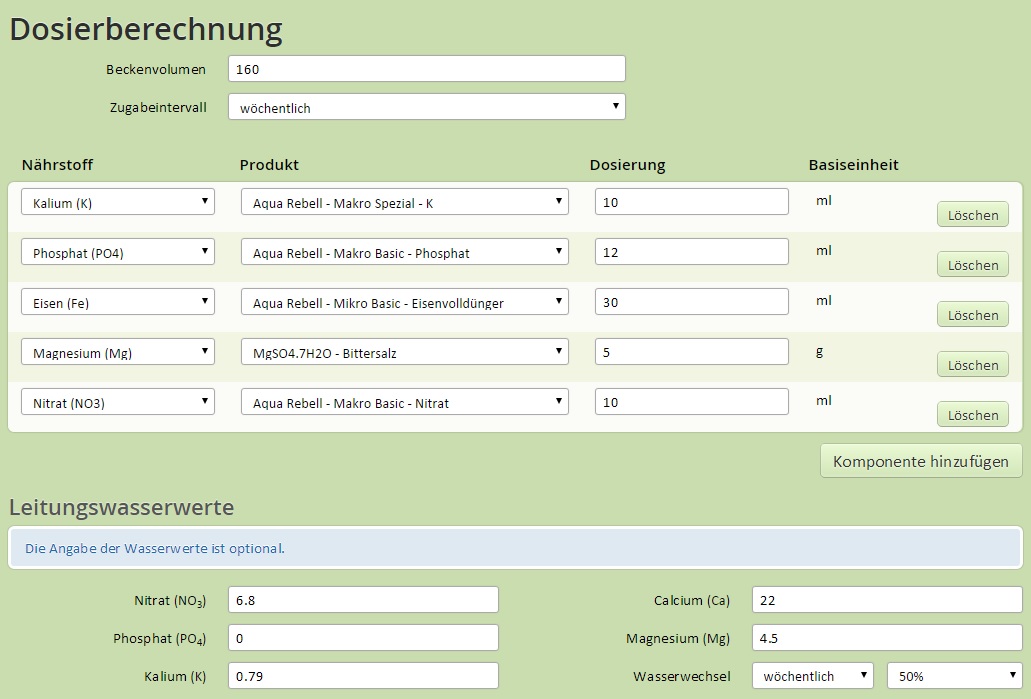This screenshot has width=1031, height=699.
Task: Open the Makro Spezial - K product dropdown
Action: pyautogui.click(x=404, y=202)
